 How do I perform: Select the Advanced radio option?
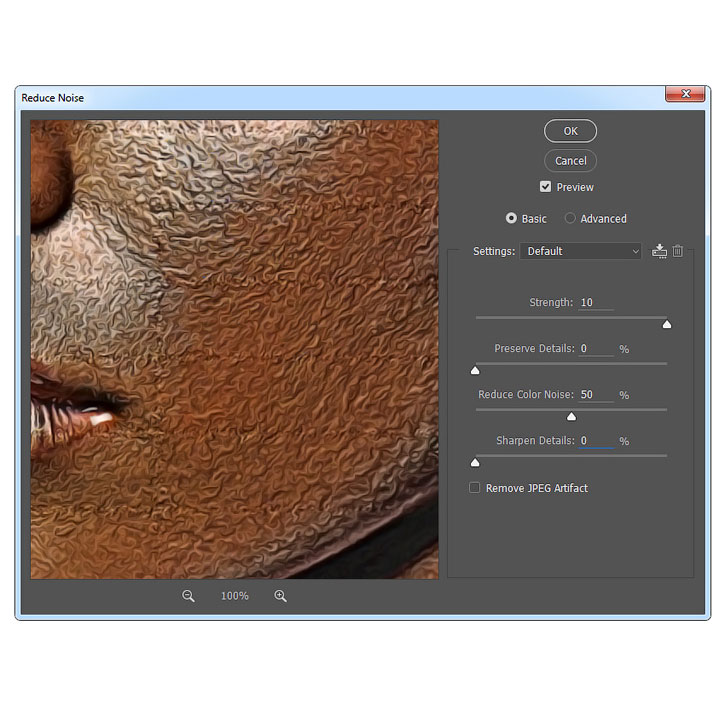point(570,218)
